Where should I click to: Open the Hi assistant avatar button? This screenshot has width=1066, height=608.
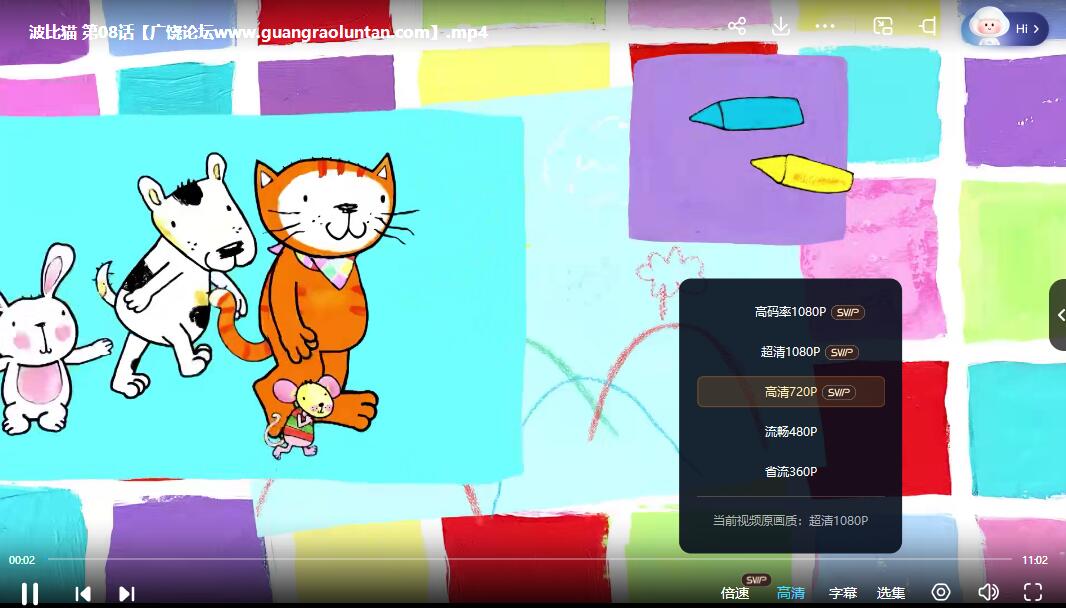click(1005, 29)
